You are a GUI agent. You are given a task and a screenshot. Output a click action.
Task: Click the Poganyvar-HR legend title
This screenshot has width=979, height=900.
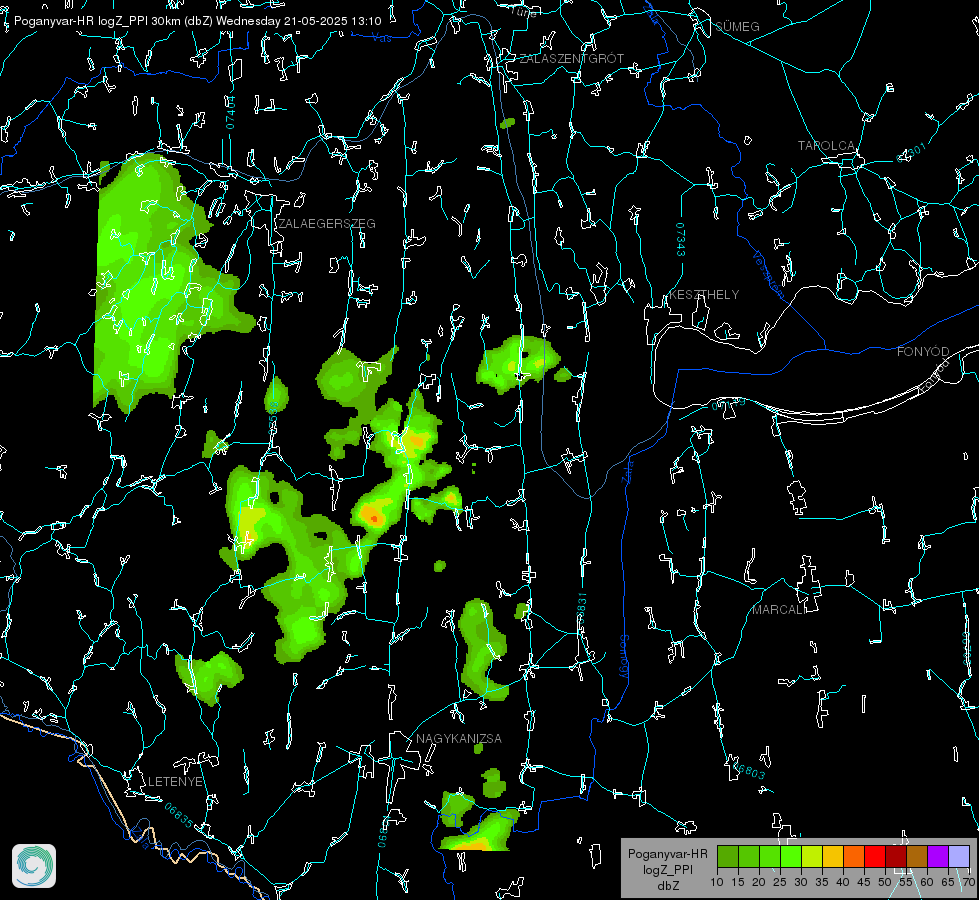pyautogui.click(x=667, y=854)
